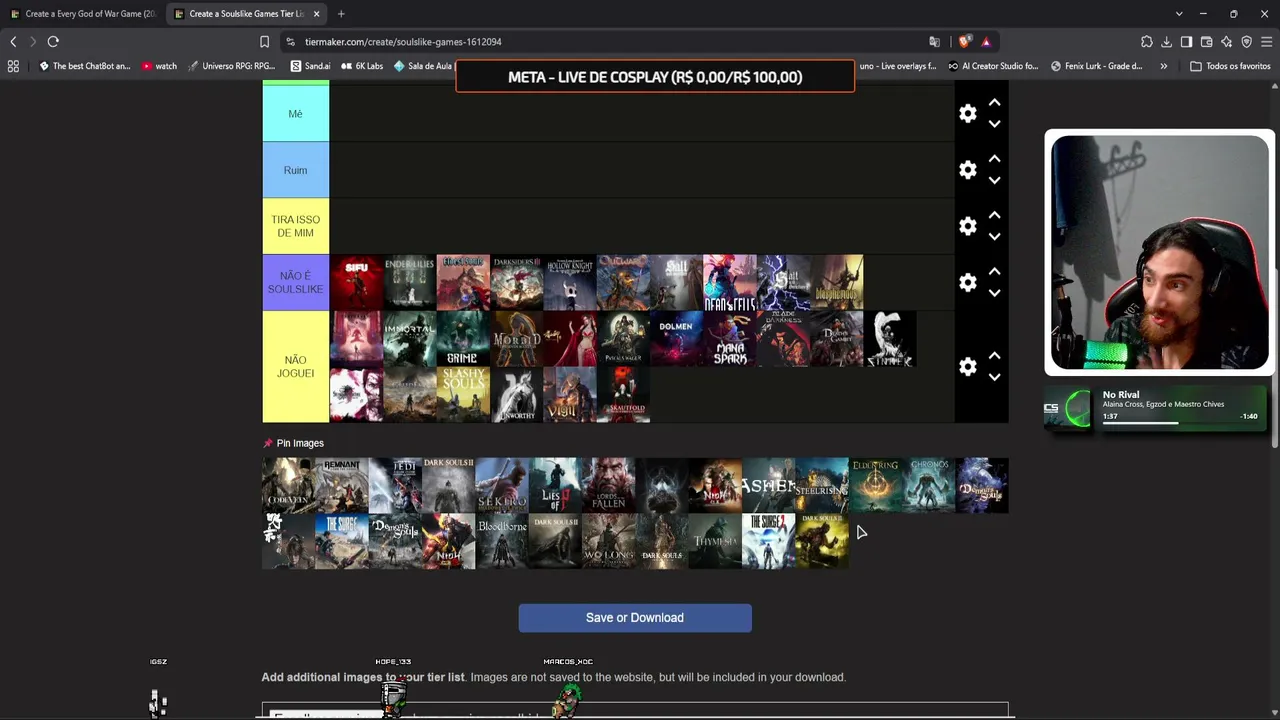1280x720 pixels.
Task: Select the Steelrising game thumbnail
Action: [x=822, y=485]
